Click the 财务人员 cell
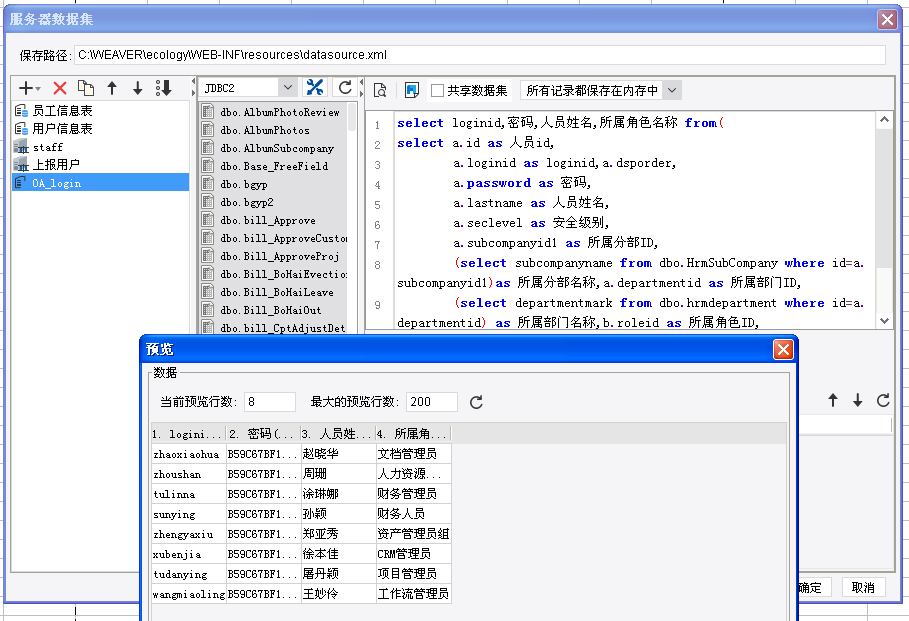The width and height of the screenshot is (909, 621). pos(413,514)
